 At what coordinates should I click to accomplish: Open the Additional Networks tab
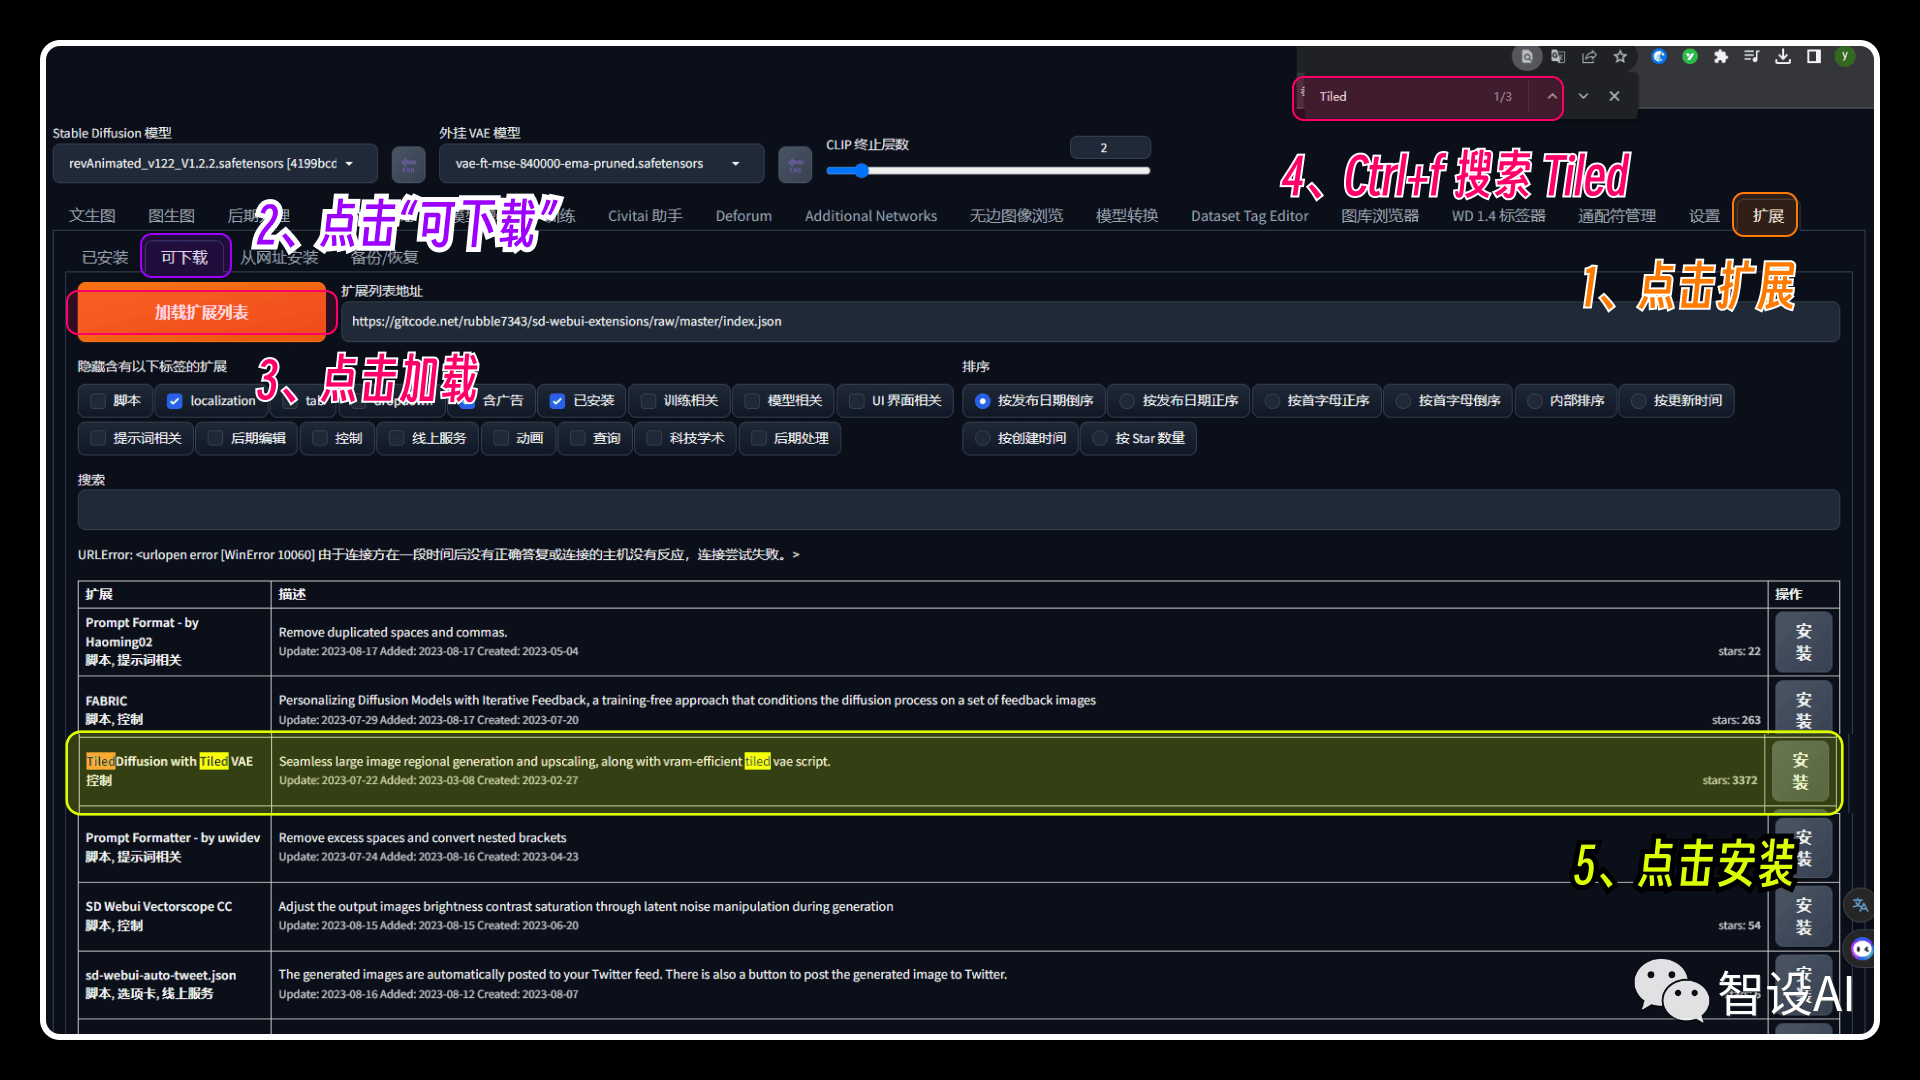[x=871, y=216]
